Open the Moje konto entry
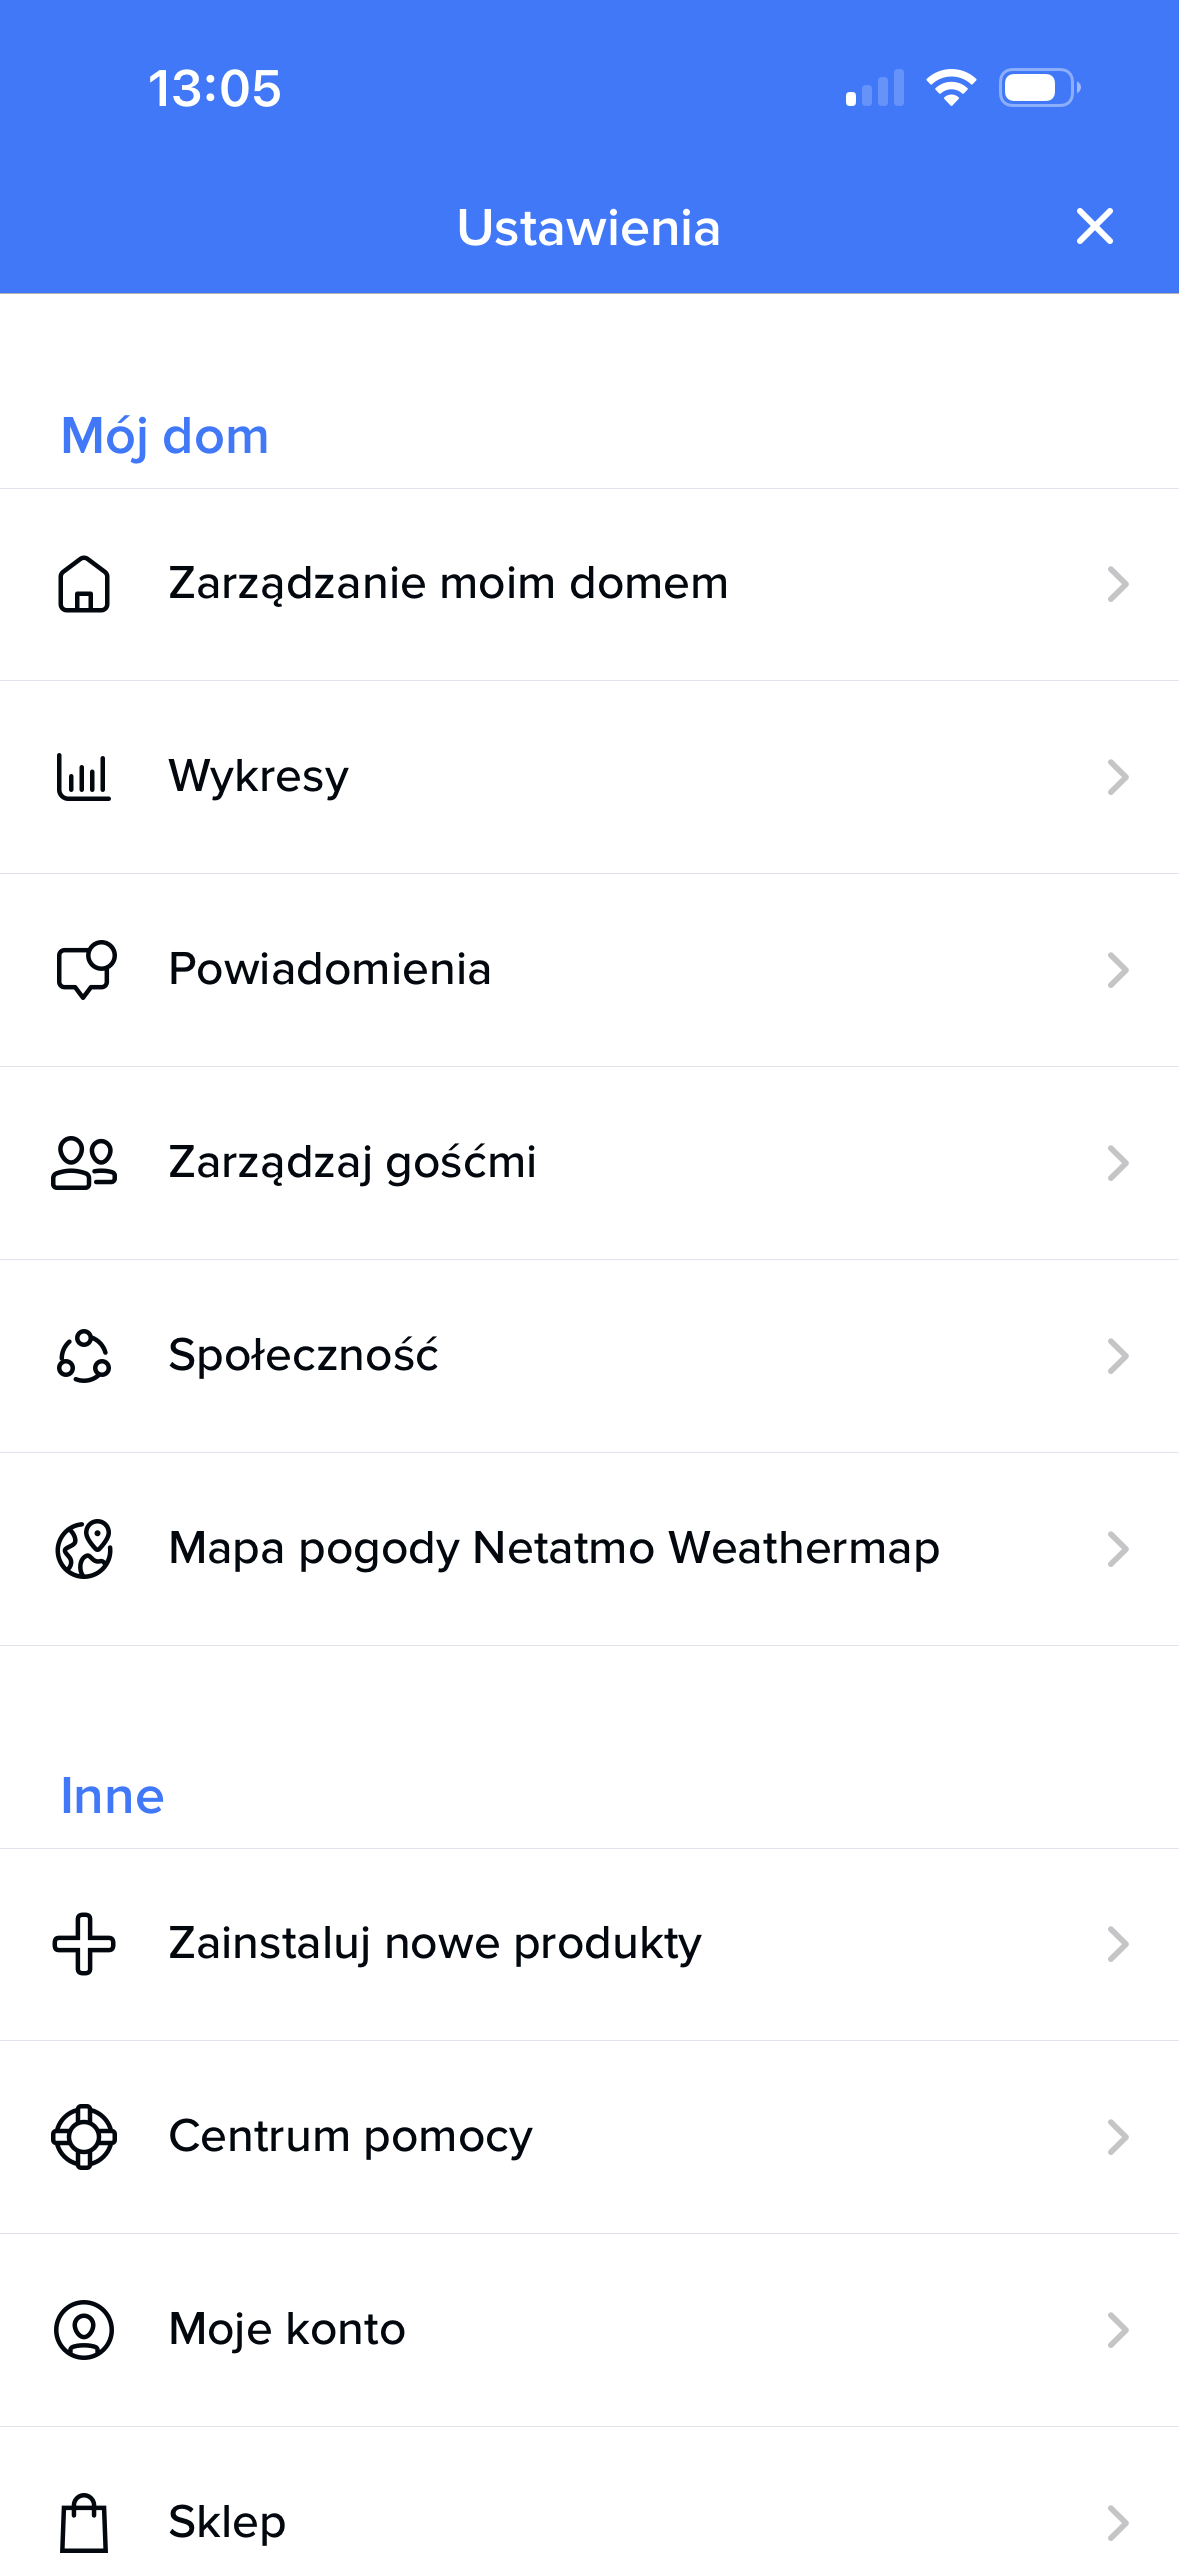Viewport: 1179px width, 2556px height. 287,2330
